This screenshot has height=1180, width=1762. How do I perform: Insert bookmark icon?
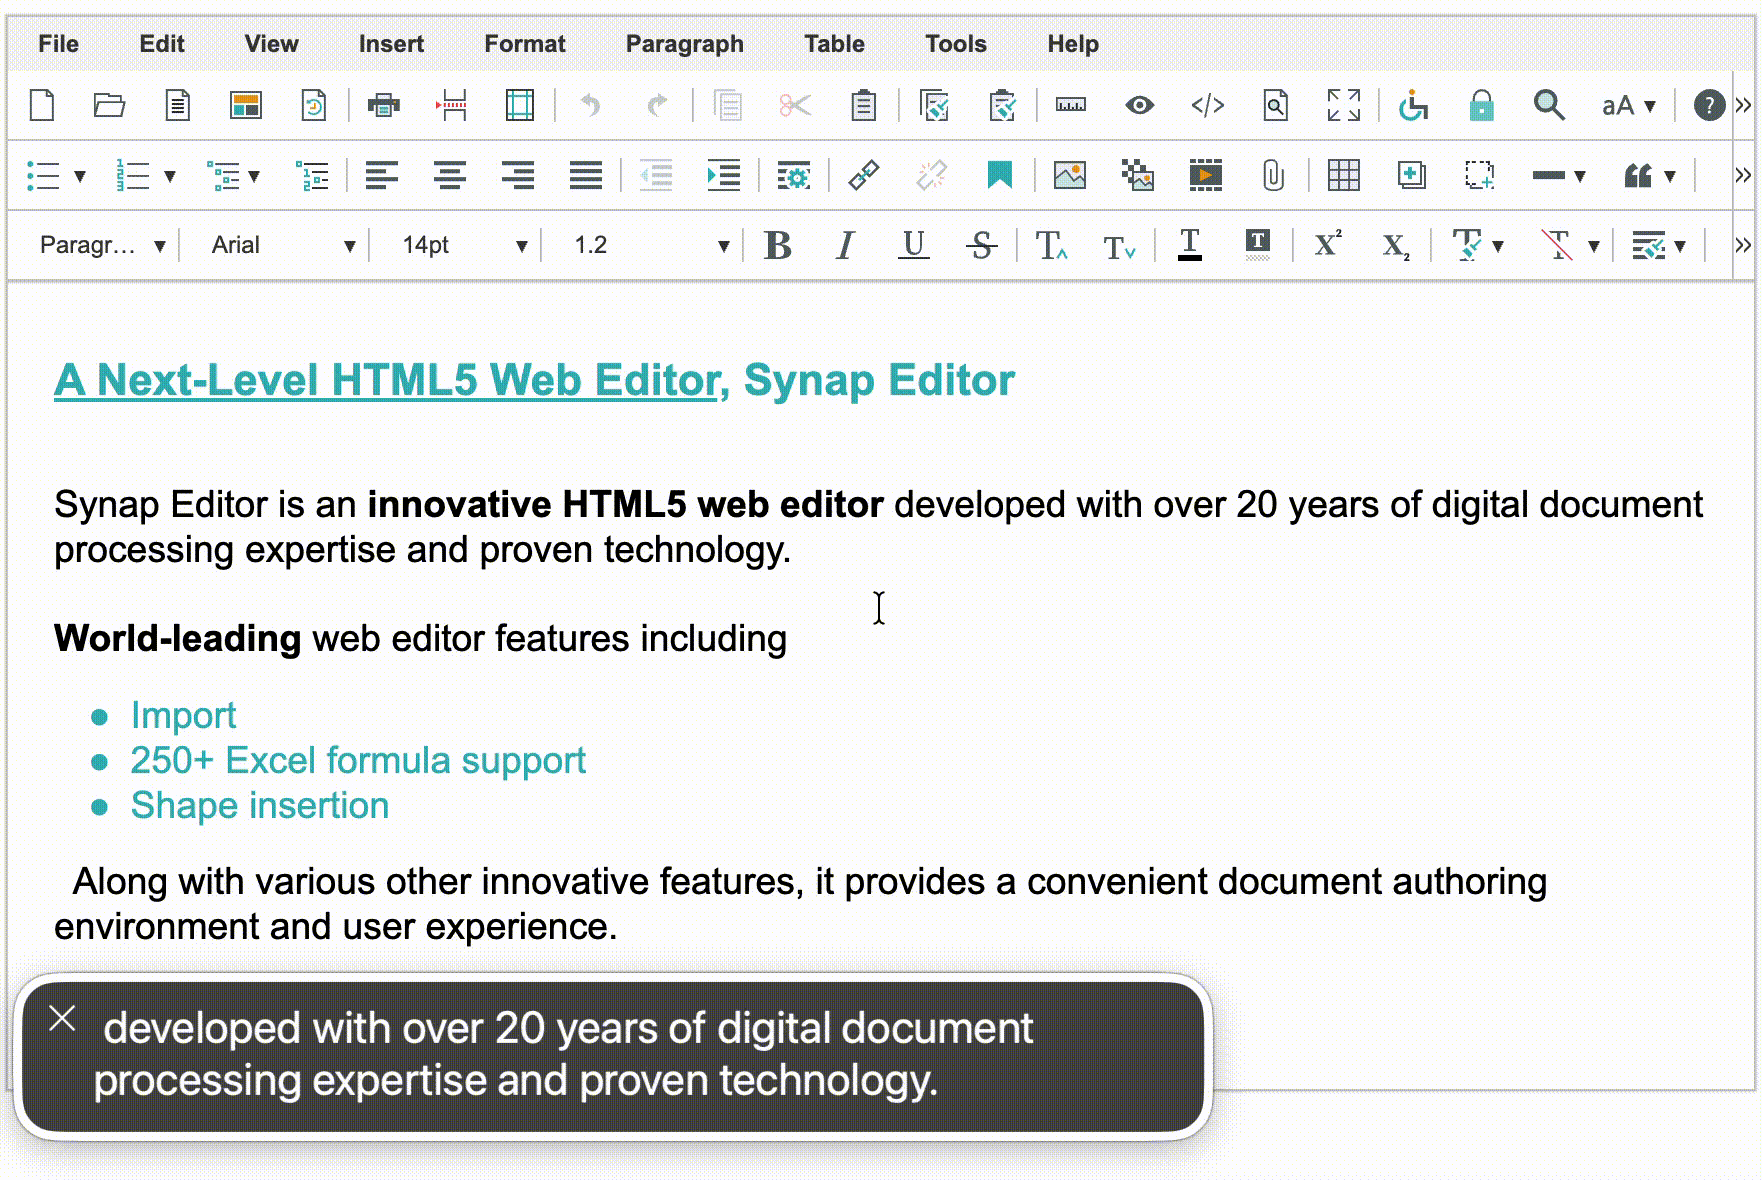click(999, 176)
